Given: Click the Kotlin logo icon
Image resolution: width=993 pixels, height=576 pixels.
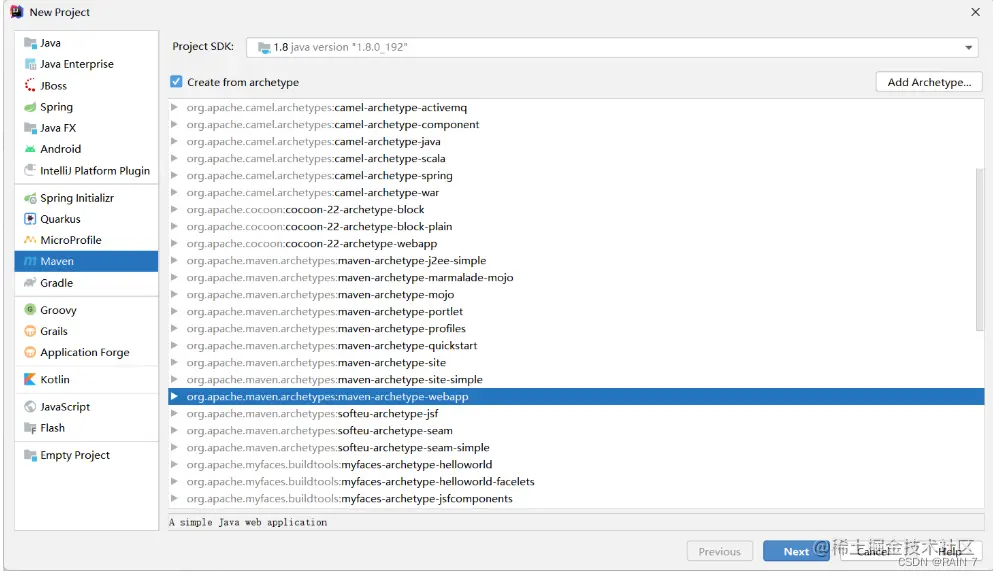Looking at the screenshot, I should [30, 379].
